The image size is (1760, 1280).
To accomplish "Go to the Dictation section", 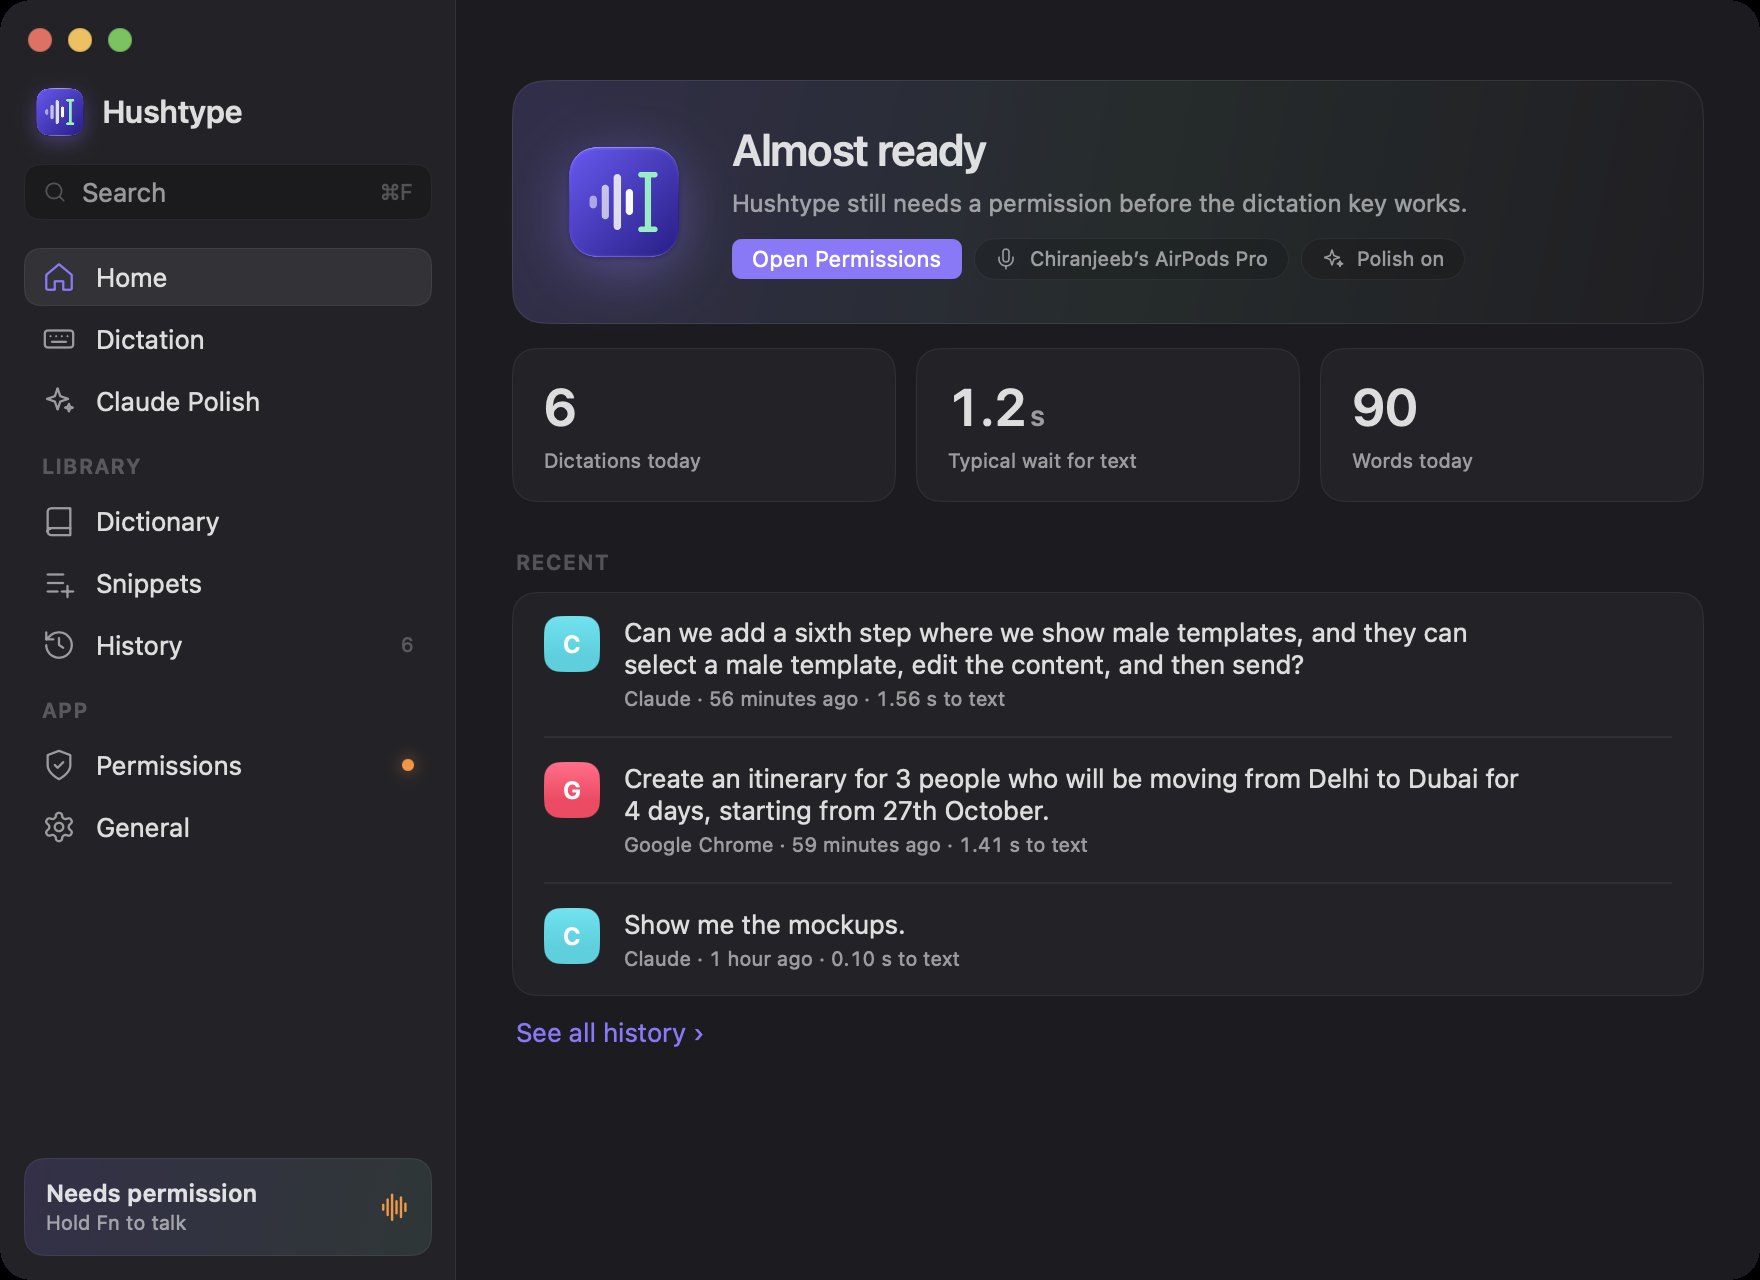I will [228, 339].
